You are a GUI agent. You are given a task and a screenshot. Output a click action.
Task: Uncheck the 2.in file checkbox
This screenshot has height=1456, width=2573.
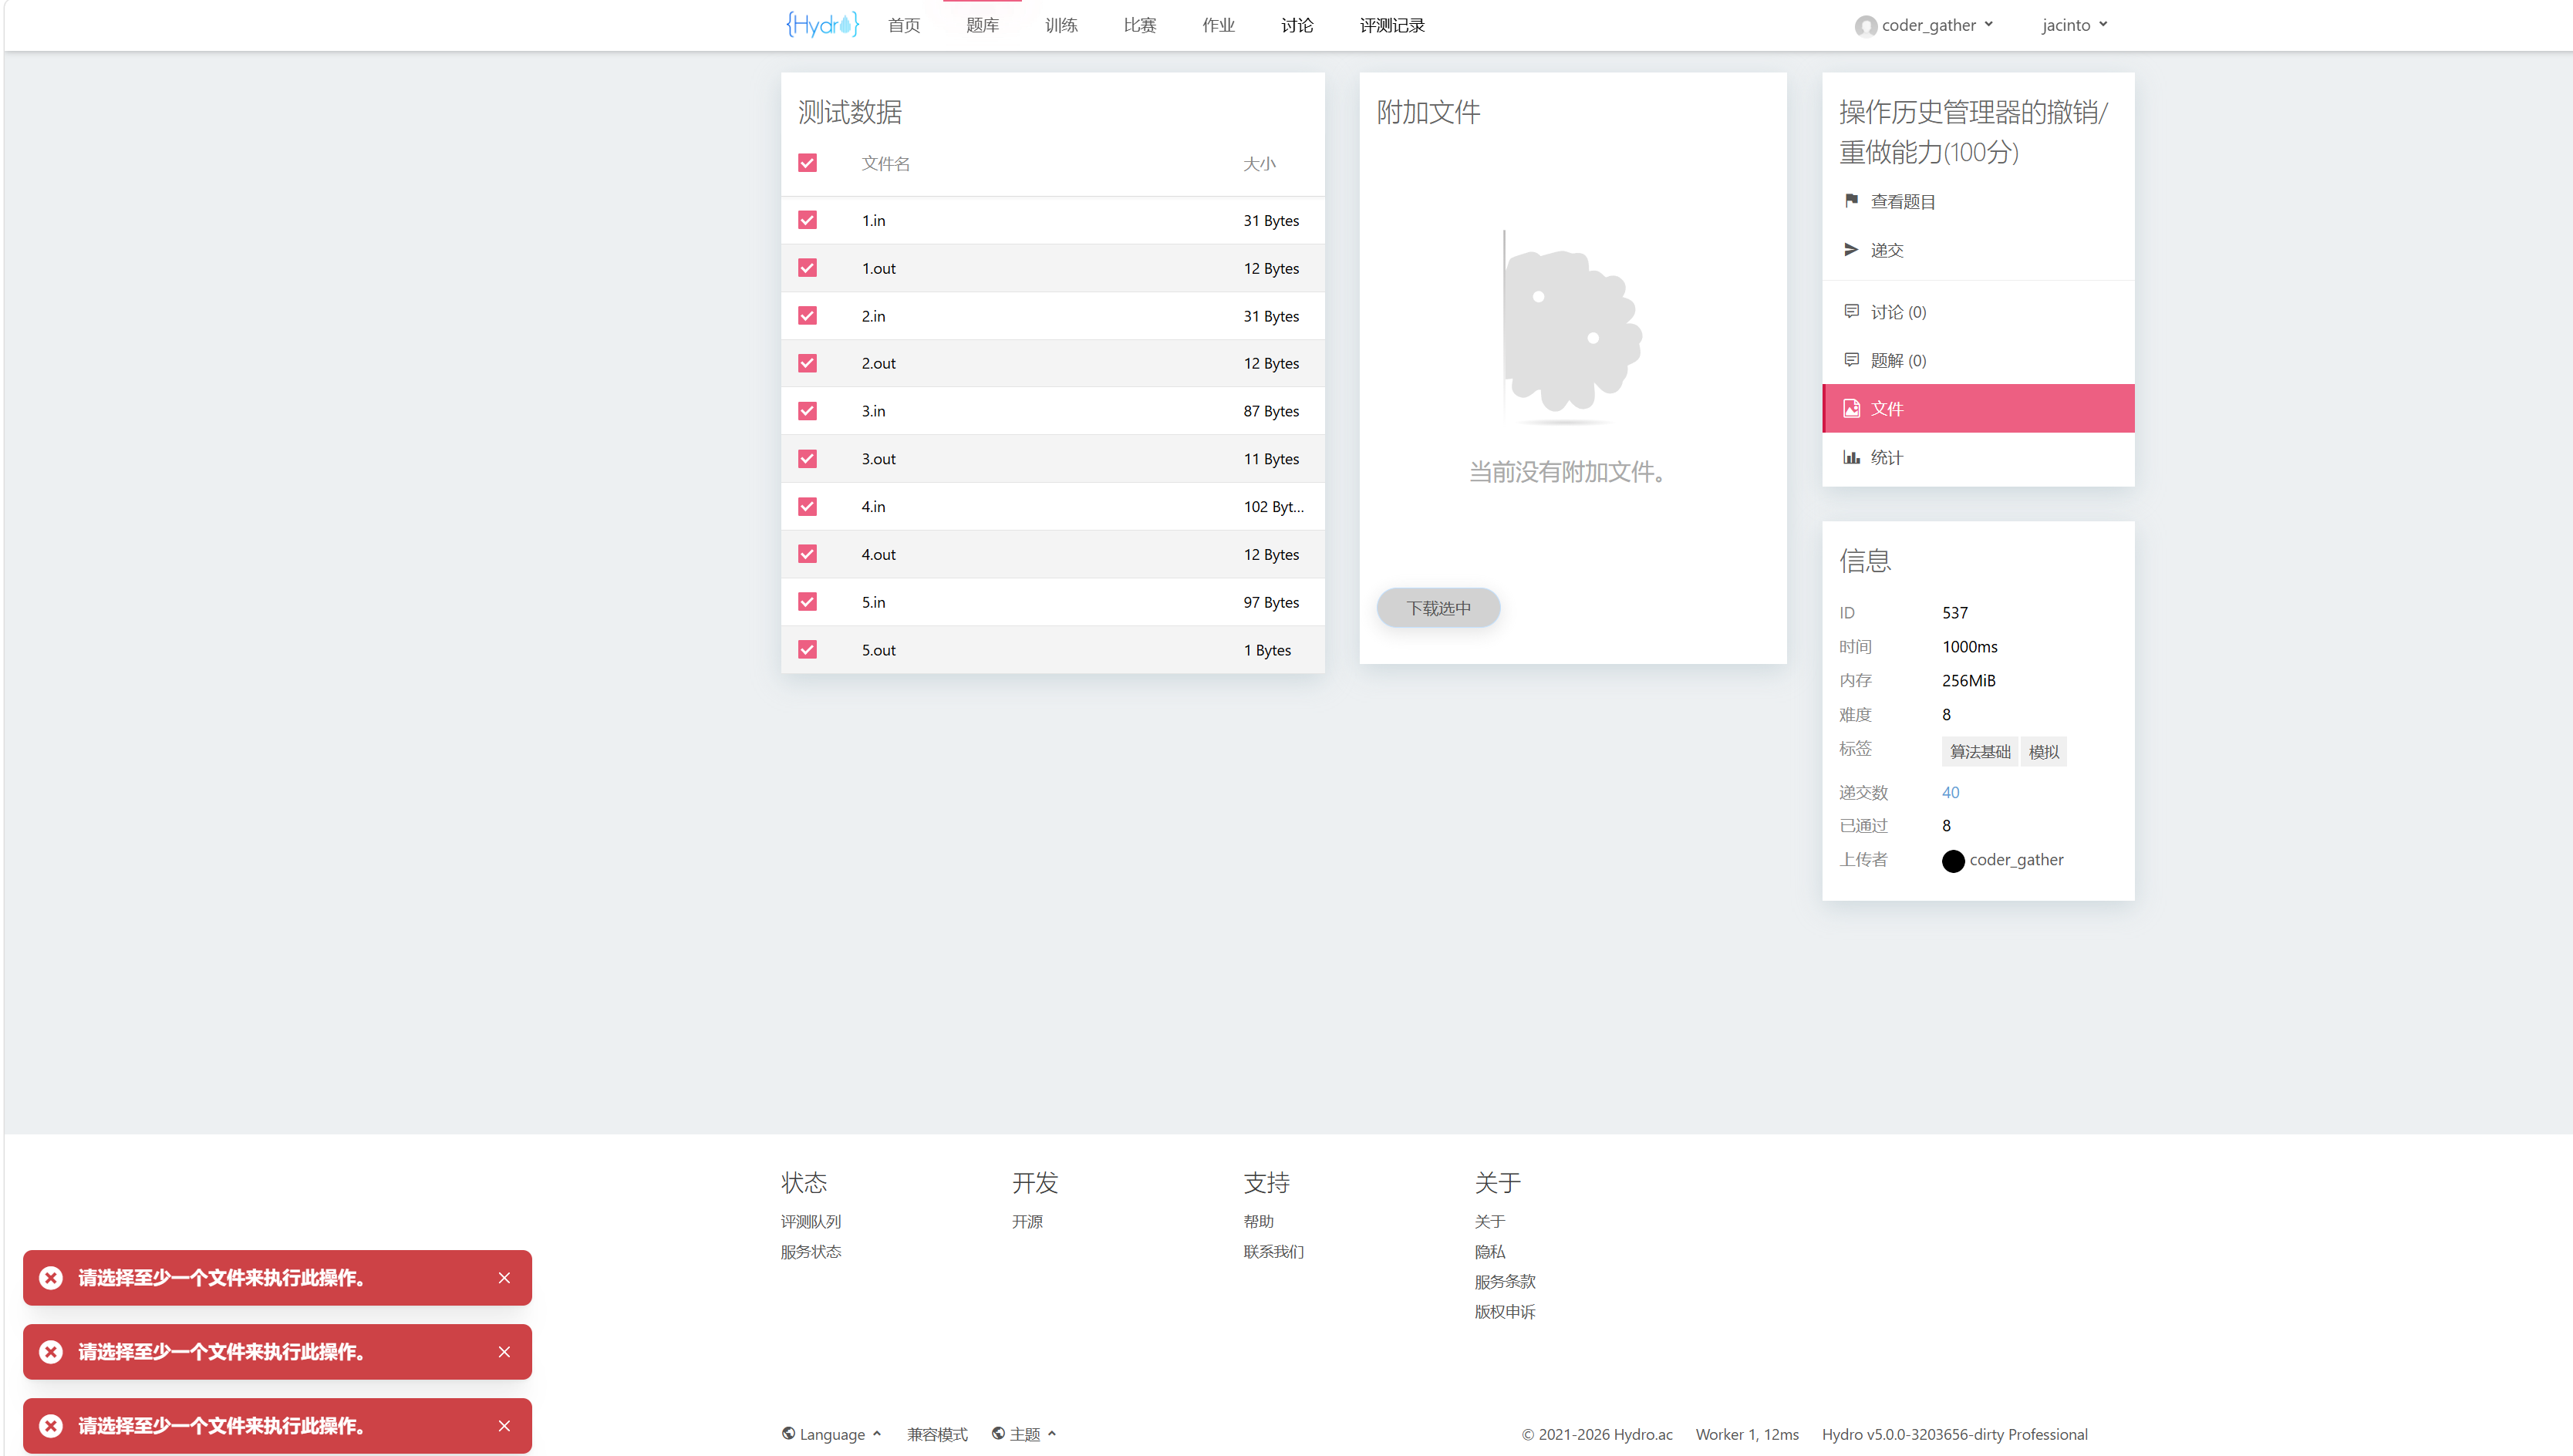(x=807, y=315)
